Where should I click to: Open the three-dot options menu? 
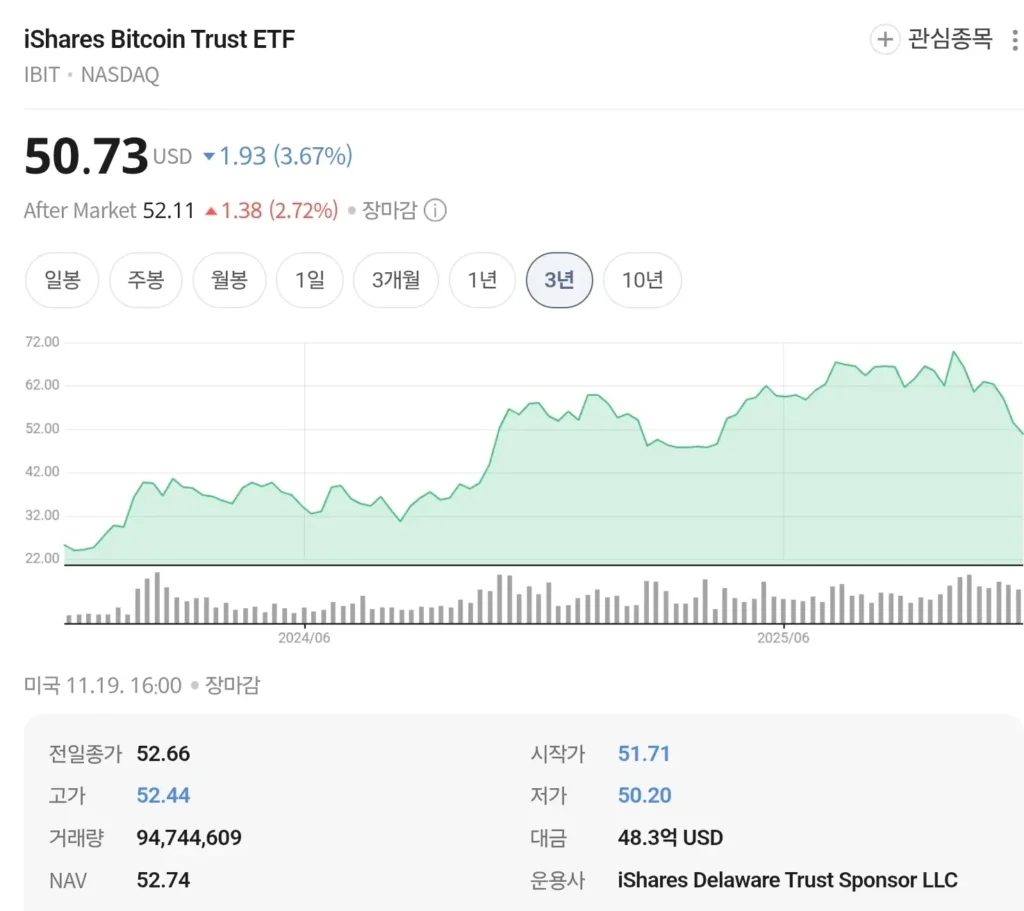(1014, 40)
